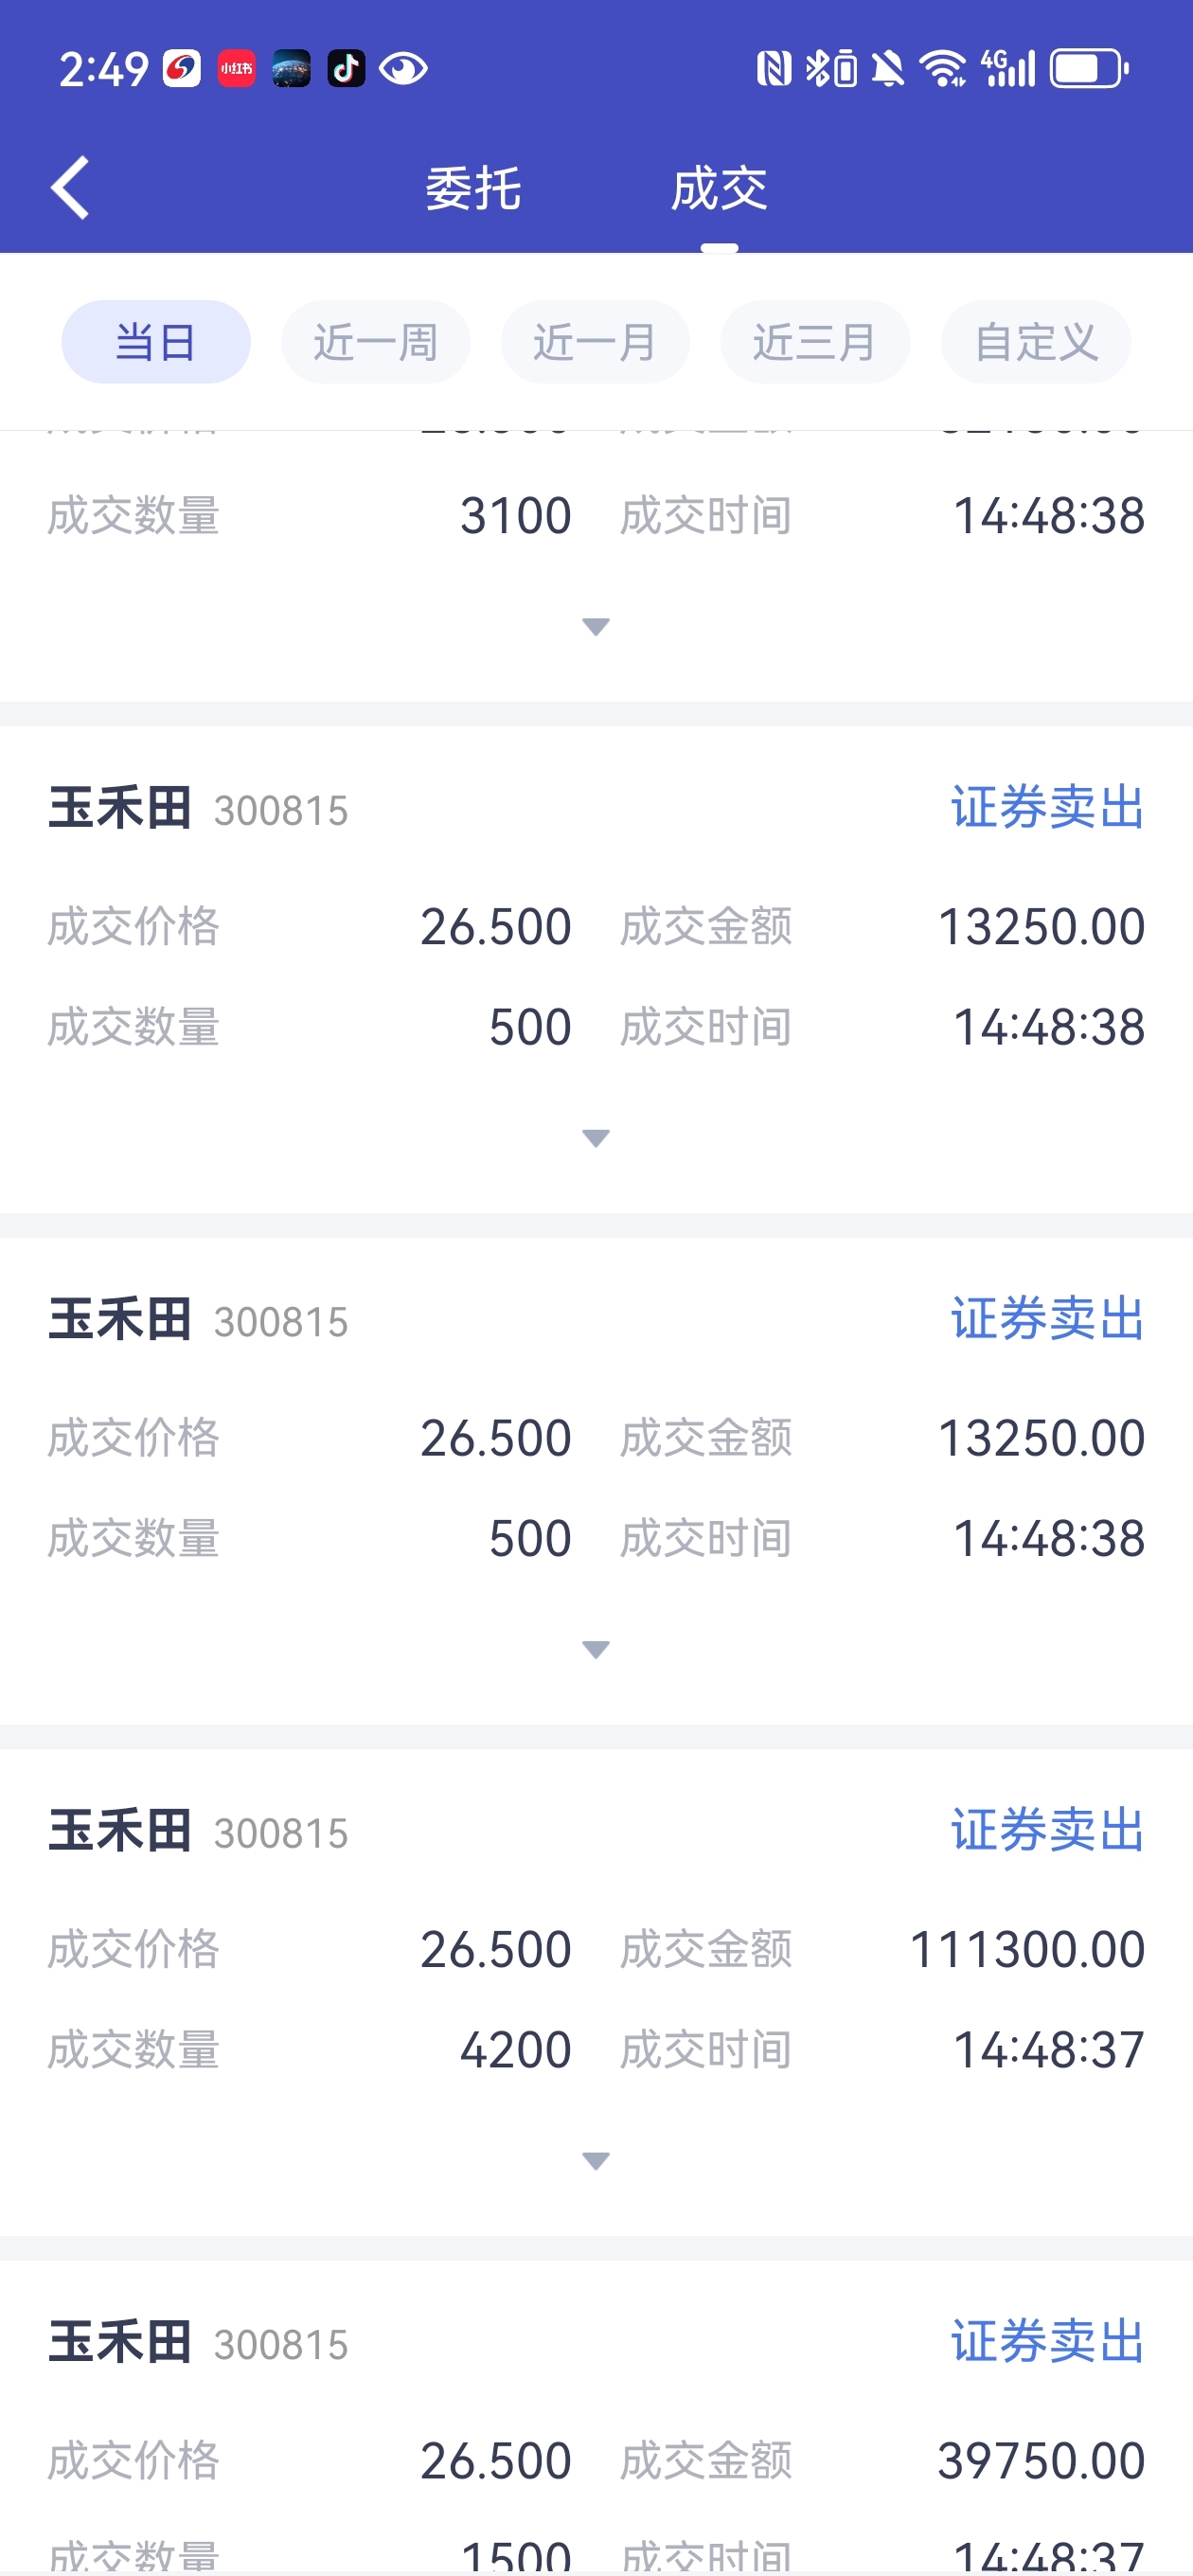Tap the battery indicator icon

[x=1088, y=69]
